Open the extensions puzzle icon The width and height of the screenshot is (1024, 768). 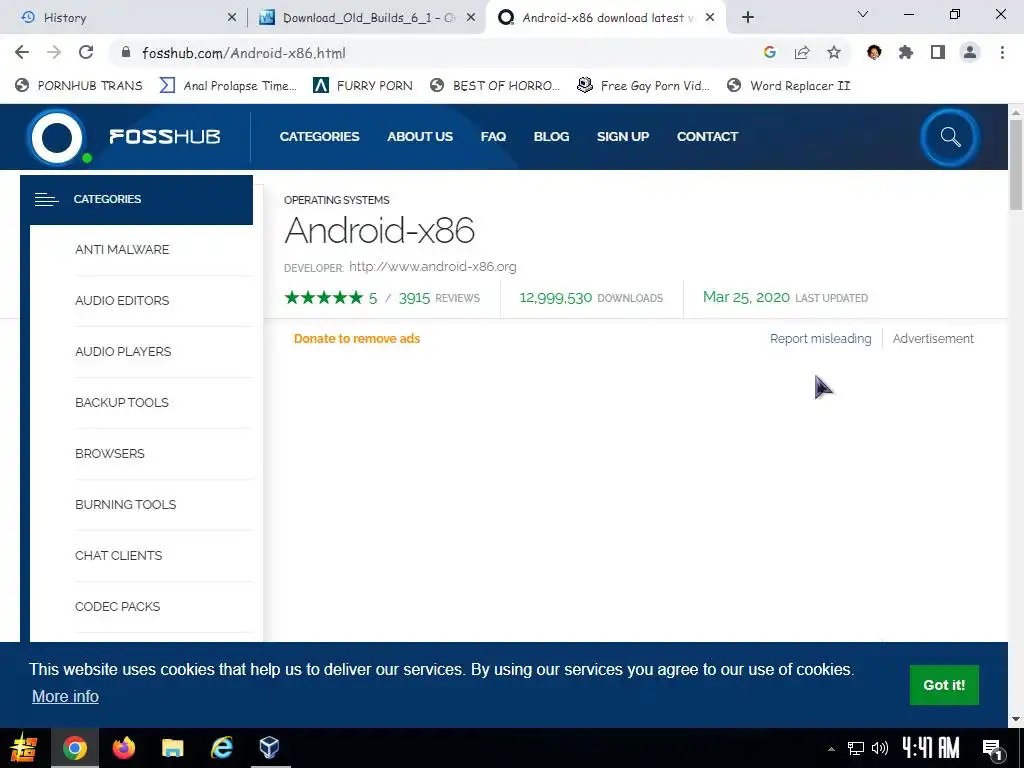click(x=906, y=53)
